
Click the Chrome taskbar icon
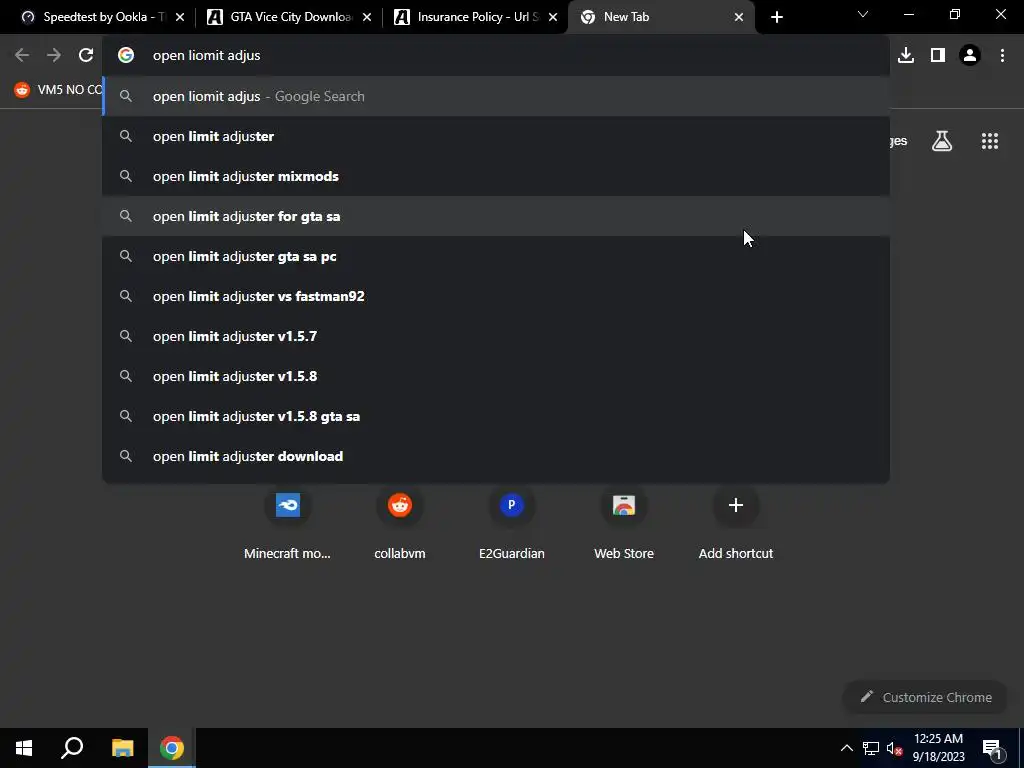point(172,748)
